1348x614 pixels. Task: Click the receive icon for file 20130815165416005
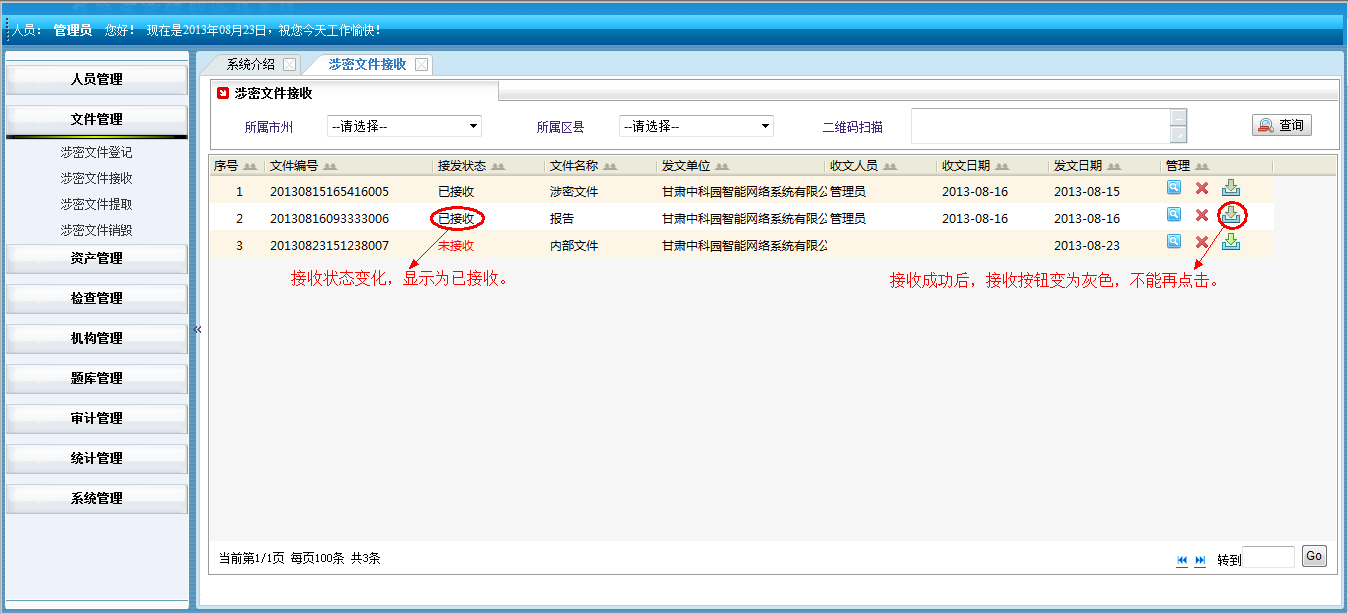tap(1231, 187)
